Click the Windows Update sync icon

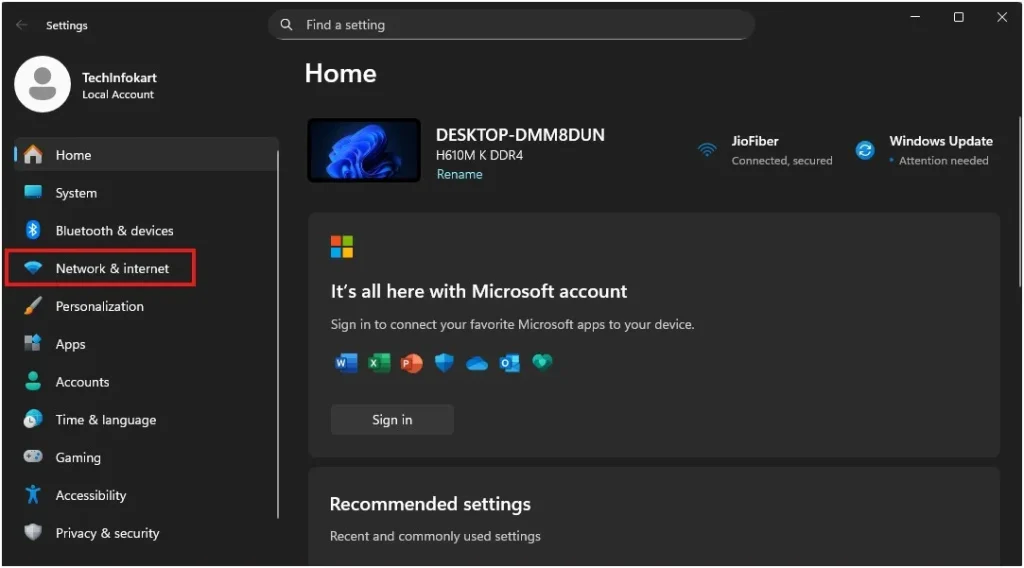[865, 150]
